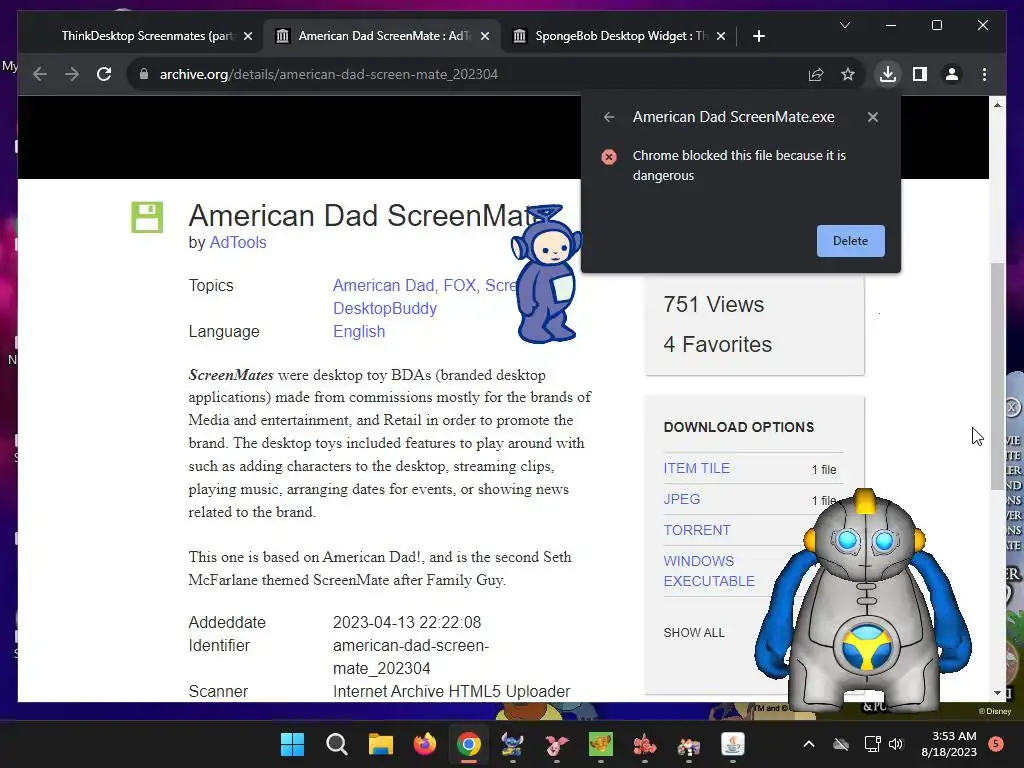This screenshot has width=1024, height=768.
Task: Open the Chrome downloads icon
Action: 888,74
